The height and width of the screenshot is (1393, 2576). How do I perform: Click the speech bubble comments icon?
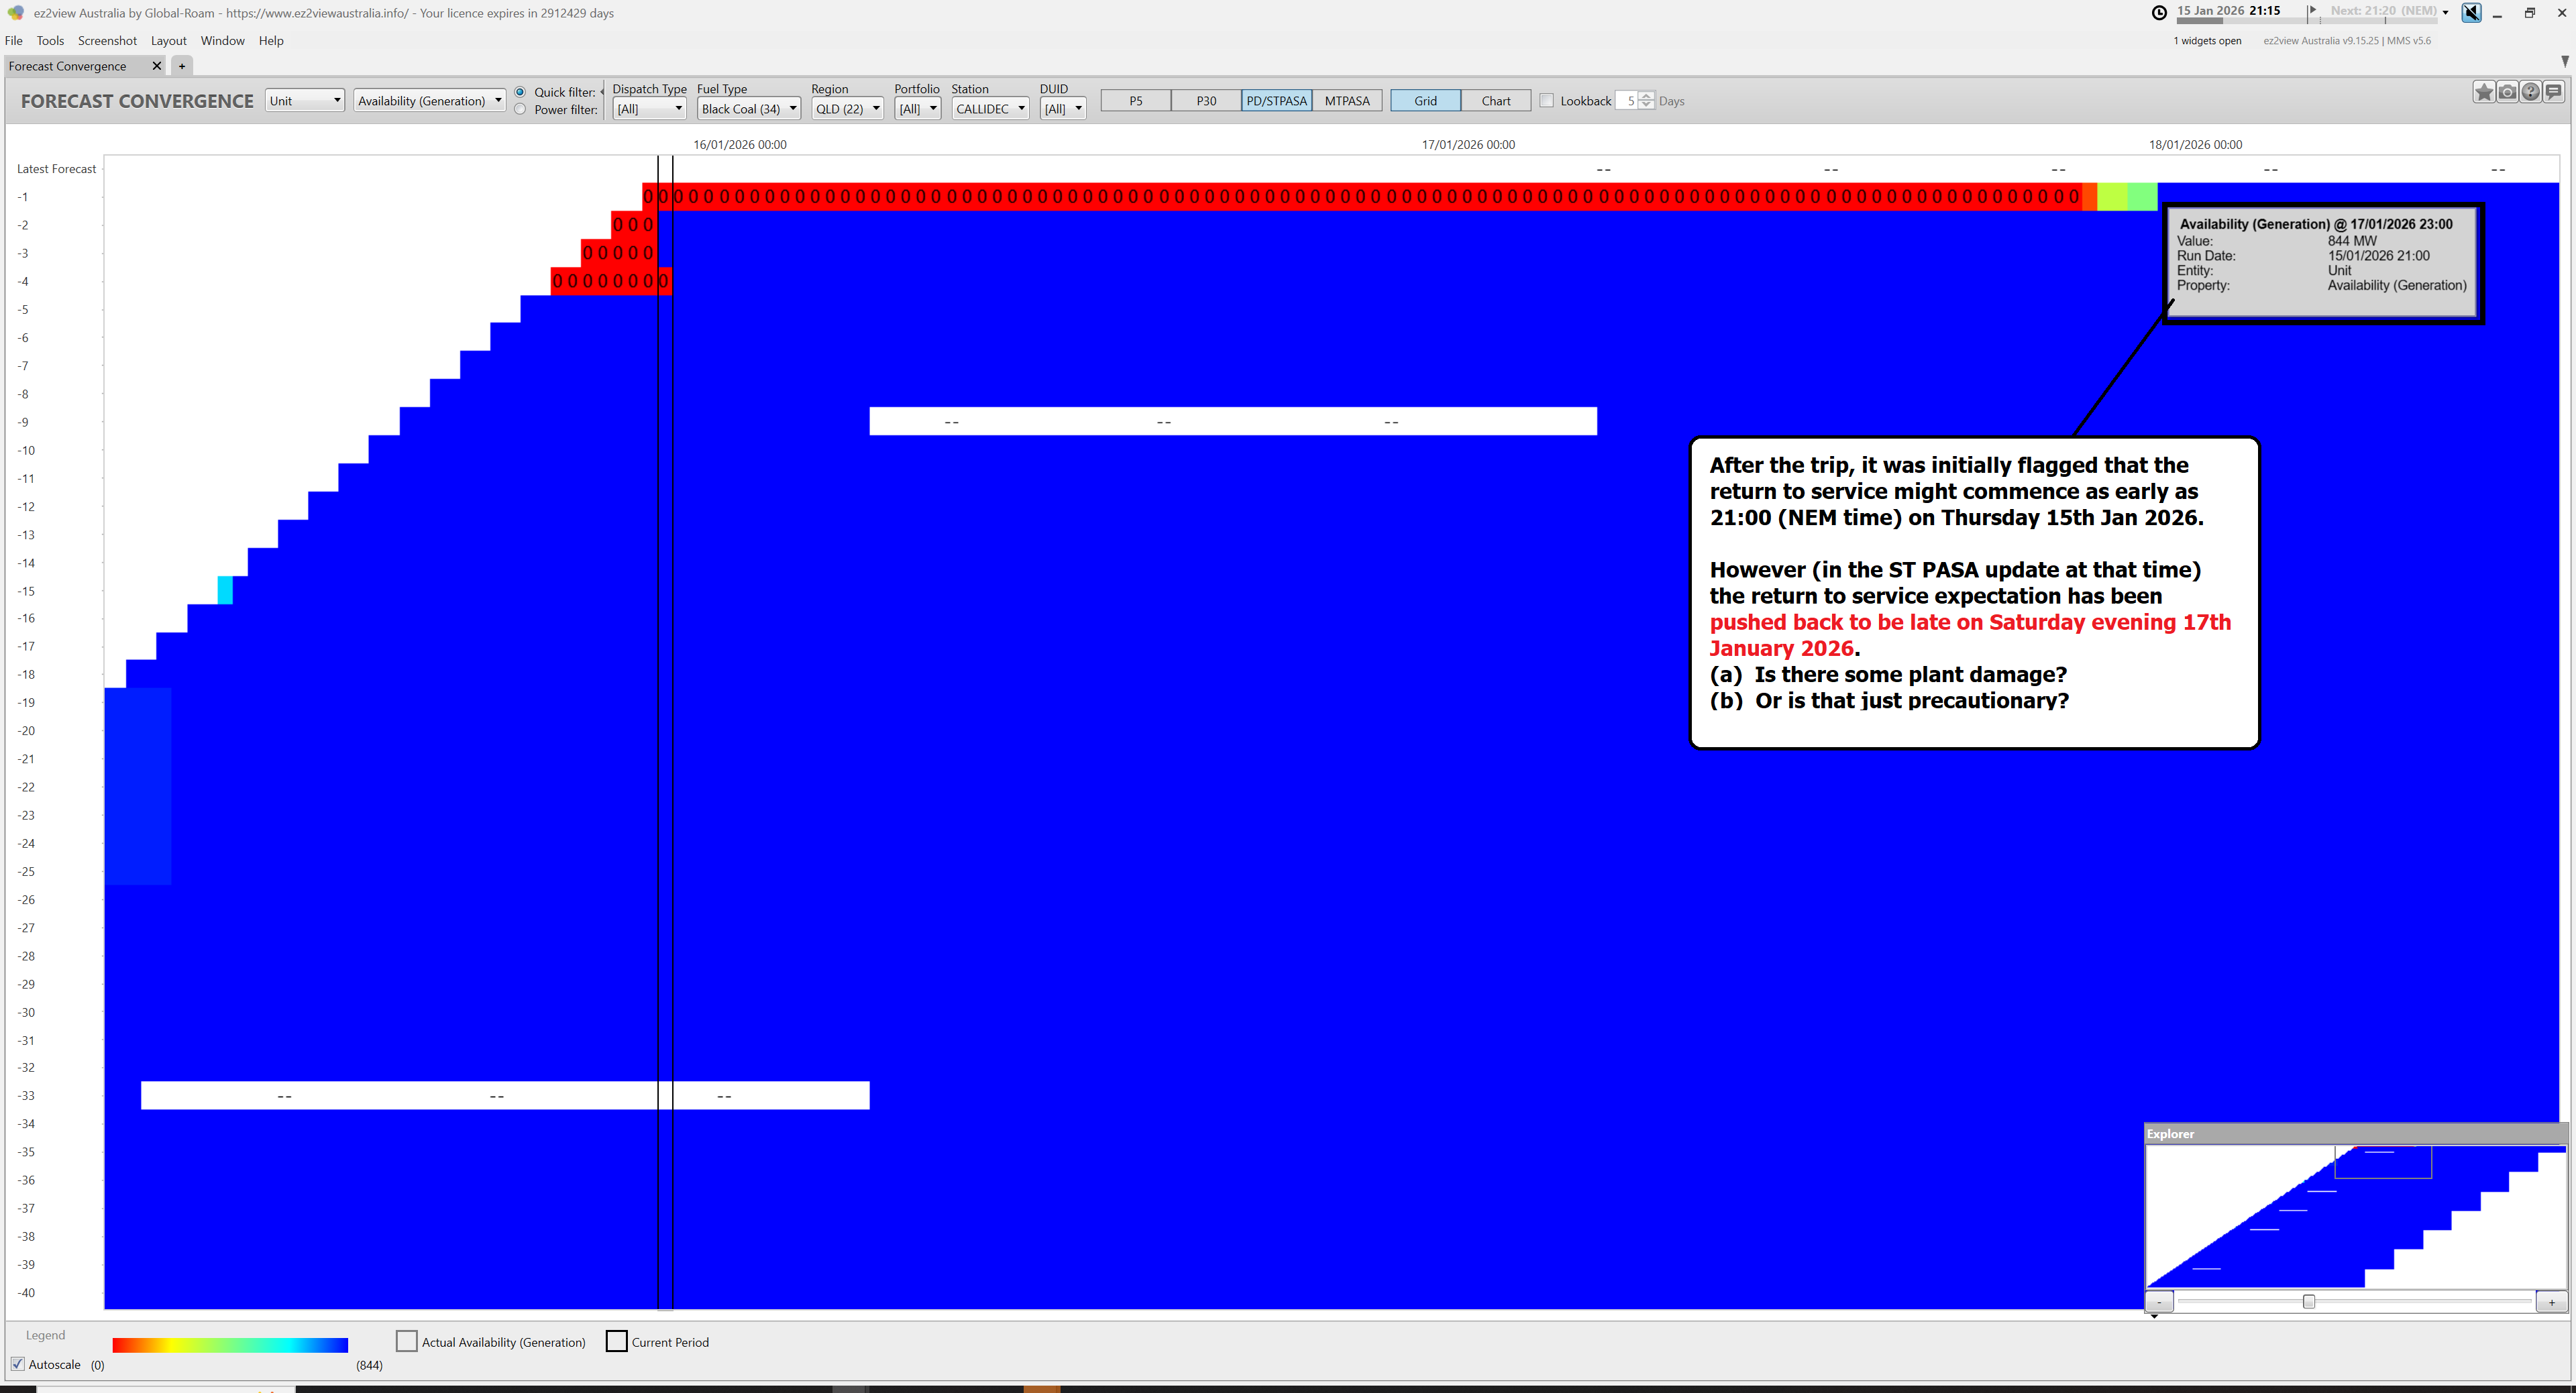(2553, 92)
